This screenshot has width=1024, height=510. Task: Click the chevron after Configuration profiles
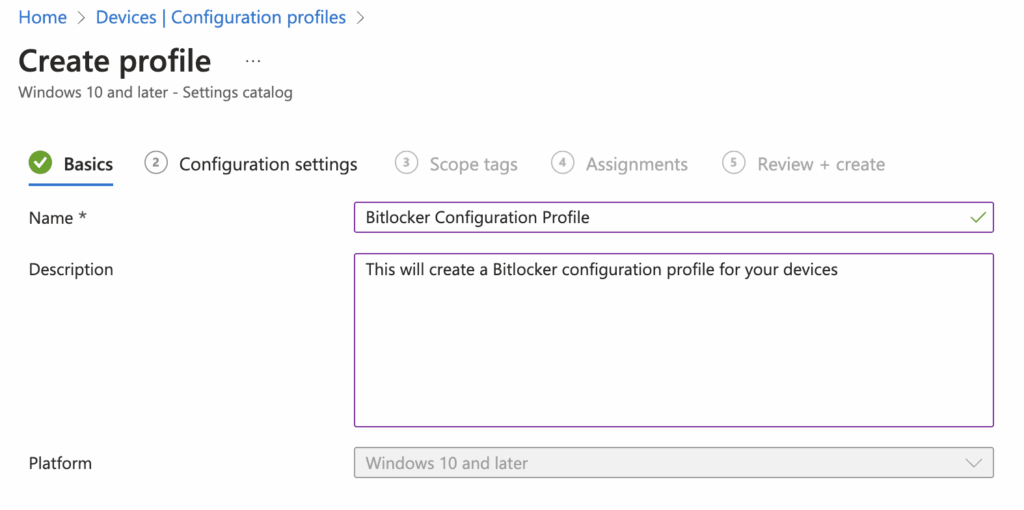pyautogui.click(x=360, y=17)
